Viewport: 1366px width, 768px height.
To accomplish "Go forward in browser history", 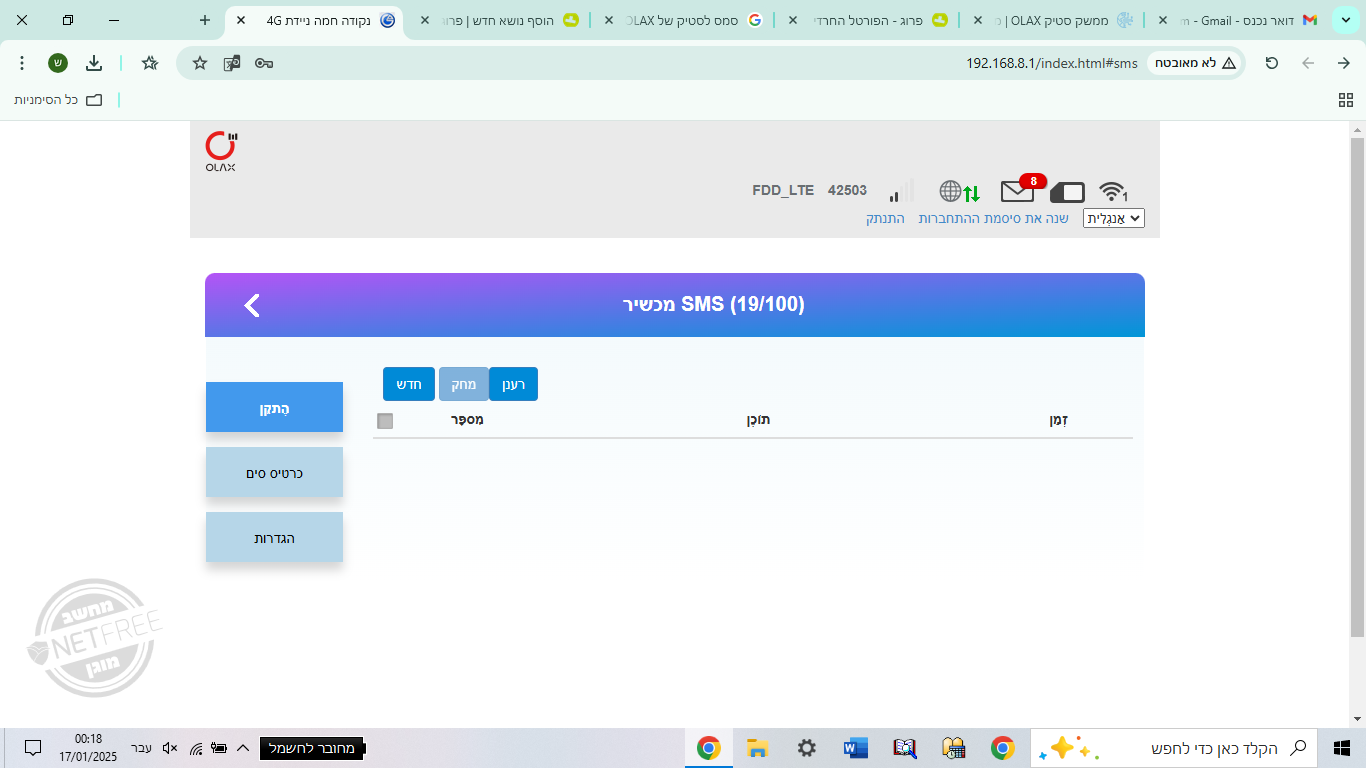I will coord(1308,63).
